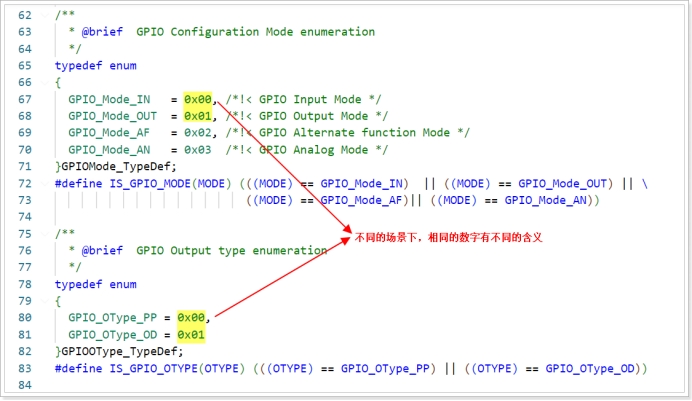This screenshot has height=401, width=692.
Task: Click the GPIOMode_TypeDef type name
Action: coord(115,167)
